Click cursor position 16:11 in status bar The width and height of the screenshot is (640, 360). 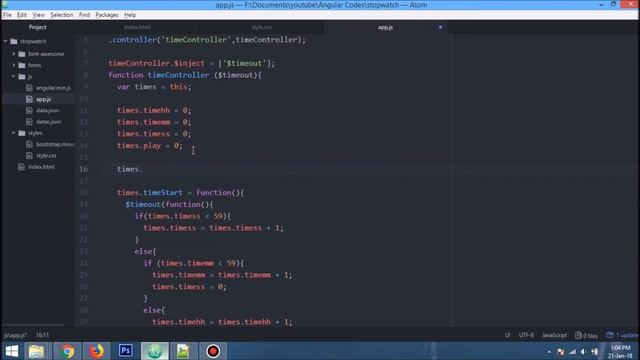(x=42, y=335)
